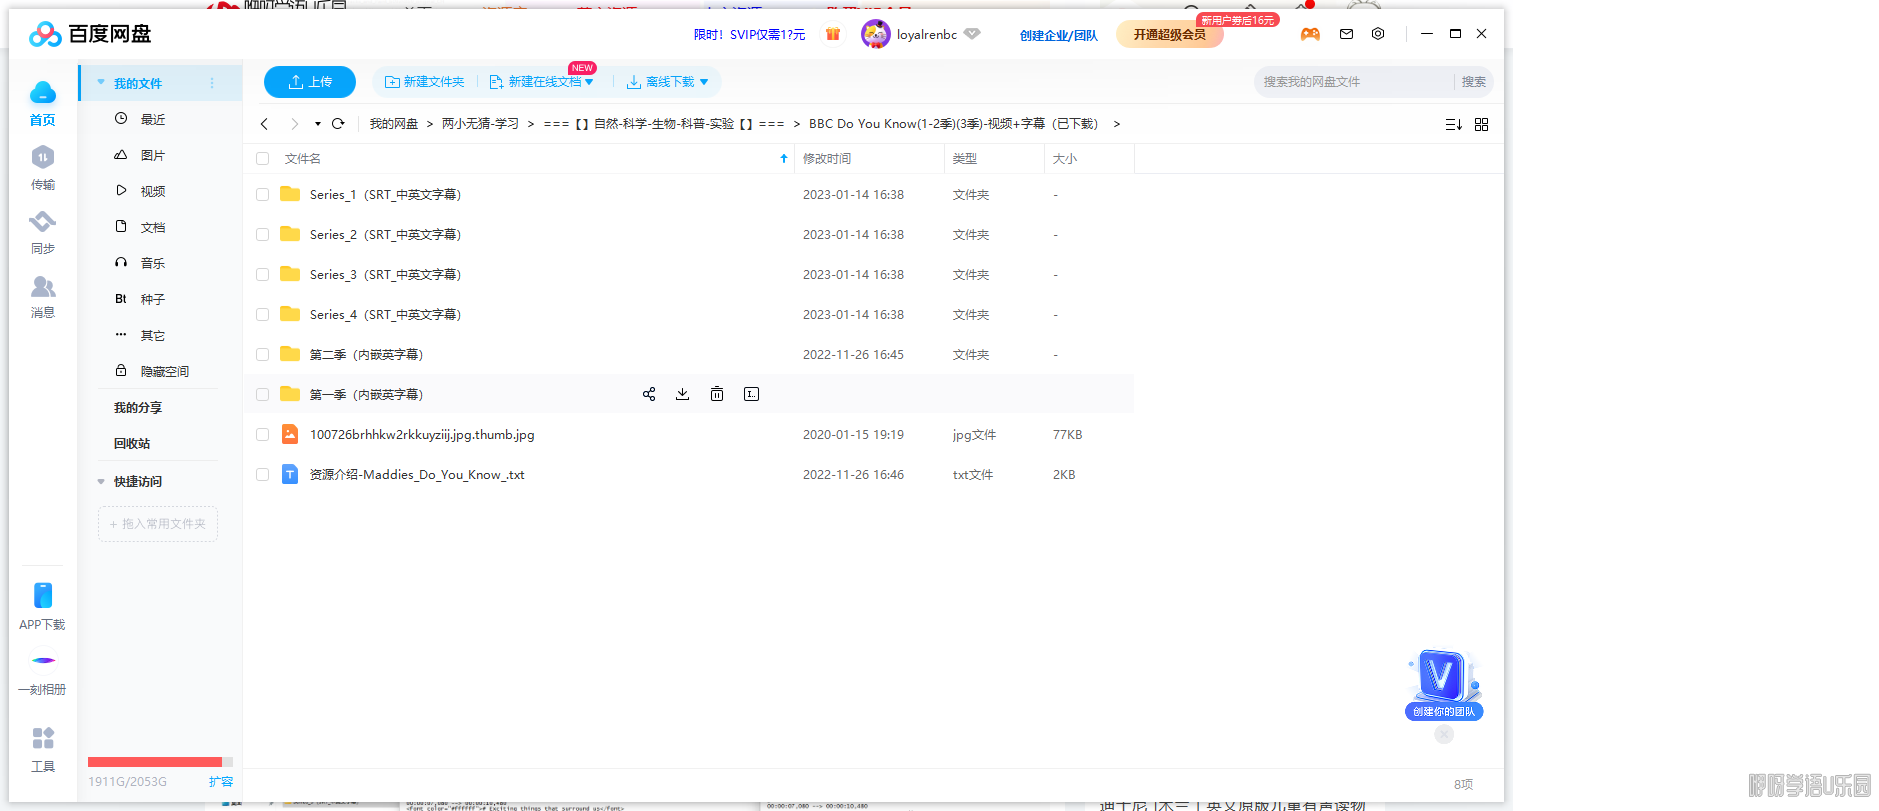Viewport: 1879px width, 811px height.
Task: Open the 首页 home icon in sidebar
Action: [x=43, y=94]
